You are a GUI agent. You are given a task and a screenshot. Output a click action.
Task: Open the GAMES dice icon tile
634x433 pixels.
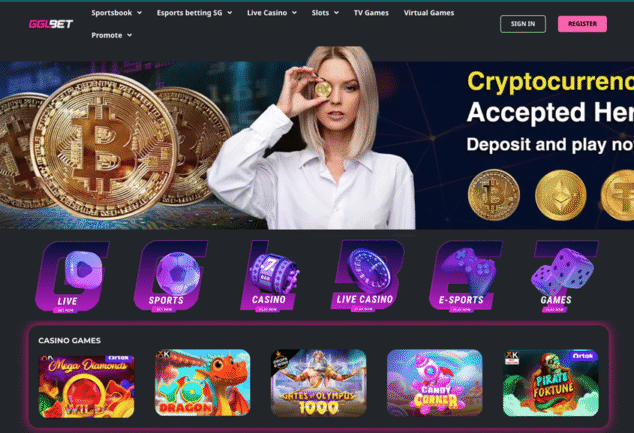[x=564, y=277]
